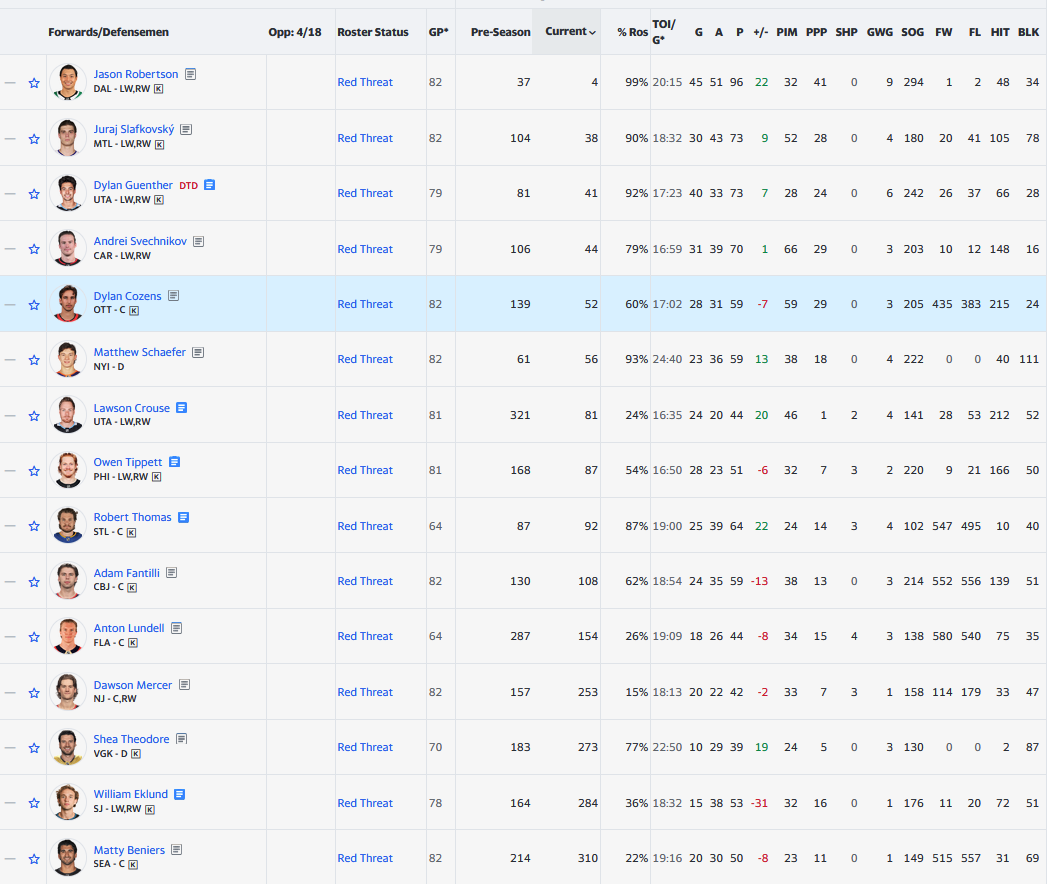This screenshot has height=884, width=1059.
Task: Open Robert Thomas's blue player notes icon
Action: coord(184,517)
